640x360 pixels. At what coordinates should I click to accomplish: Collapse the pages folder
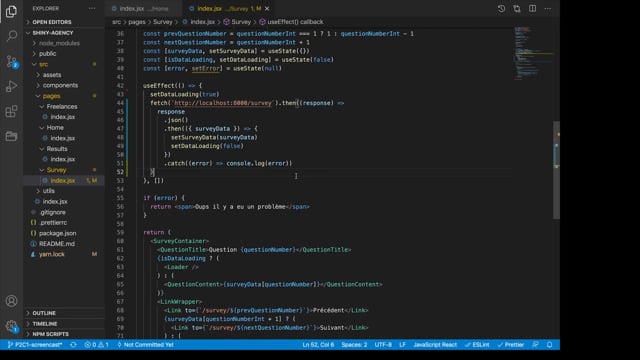(x=51, y=96)
